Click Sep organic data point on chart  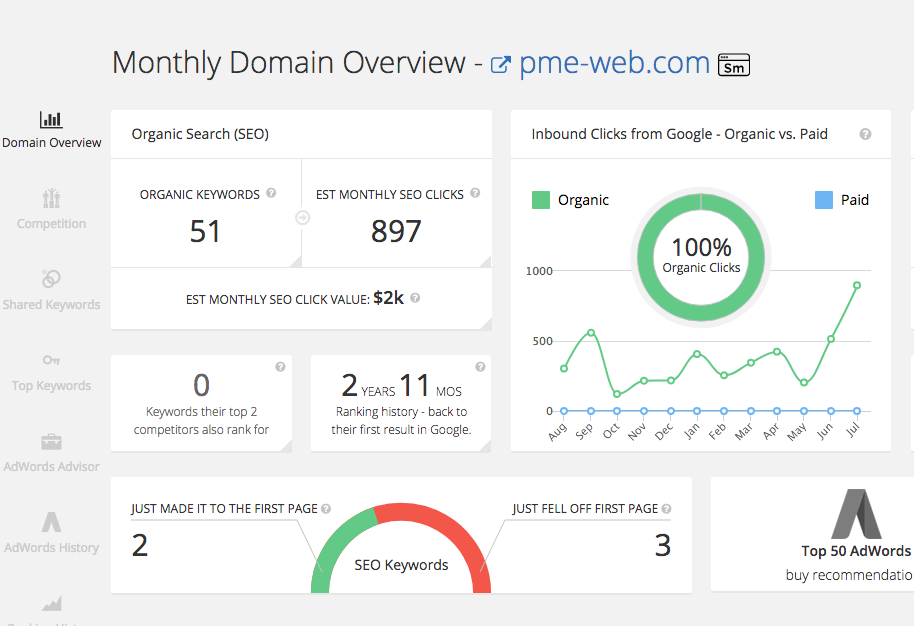pyautogui.click(x=591, y=333)
